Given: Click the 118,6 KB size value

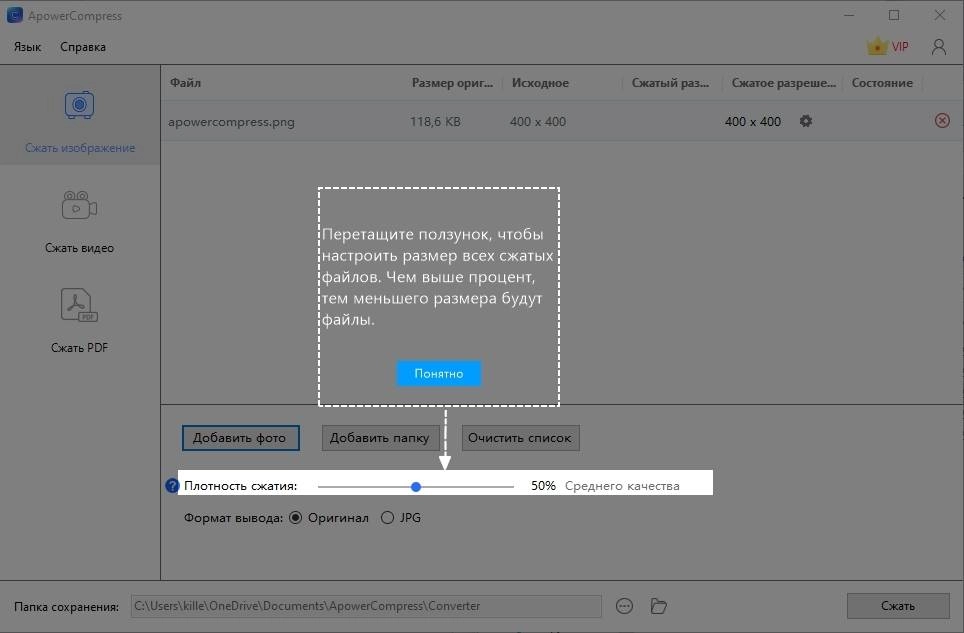Looking at the screenshot, I should click(435, 122).
